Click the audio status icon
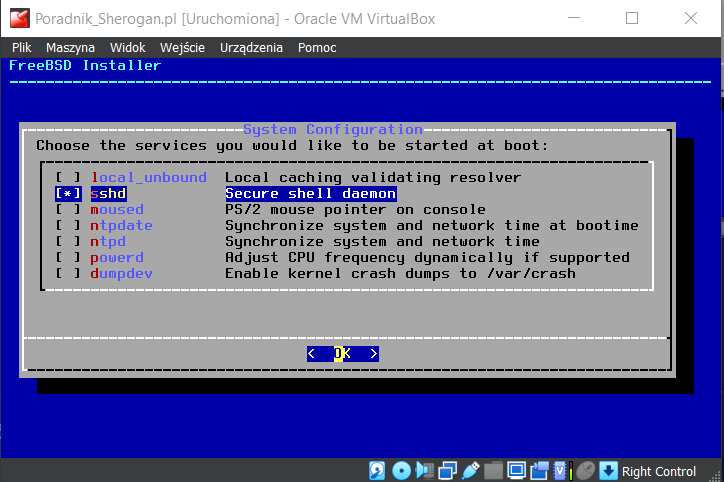 425,470
